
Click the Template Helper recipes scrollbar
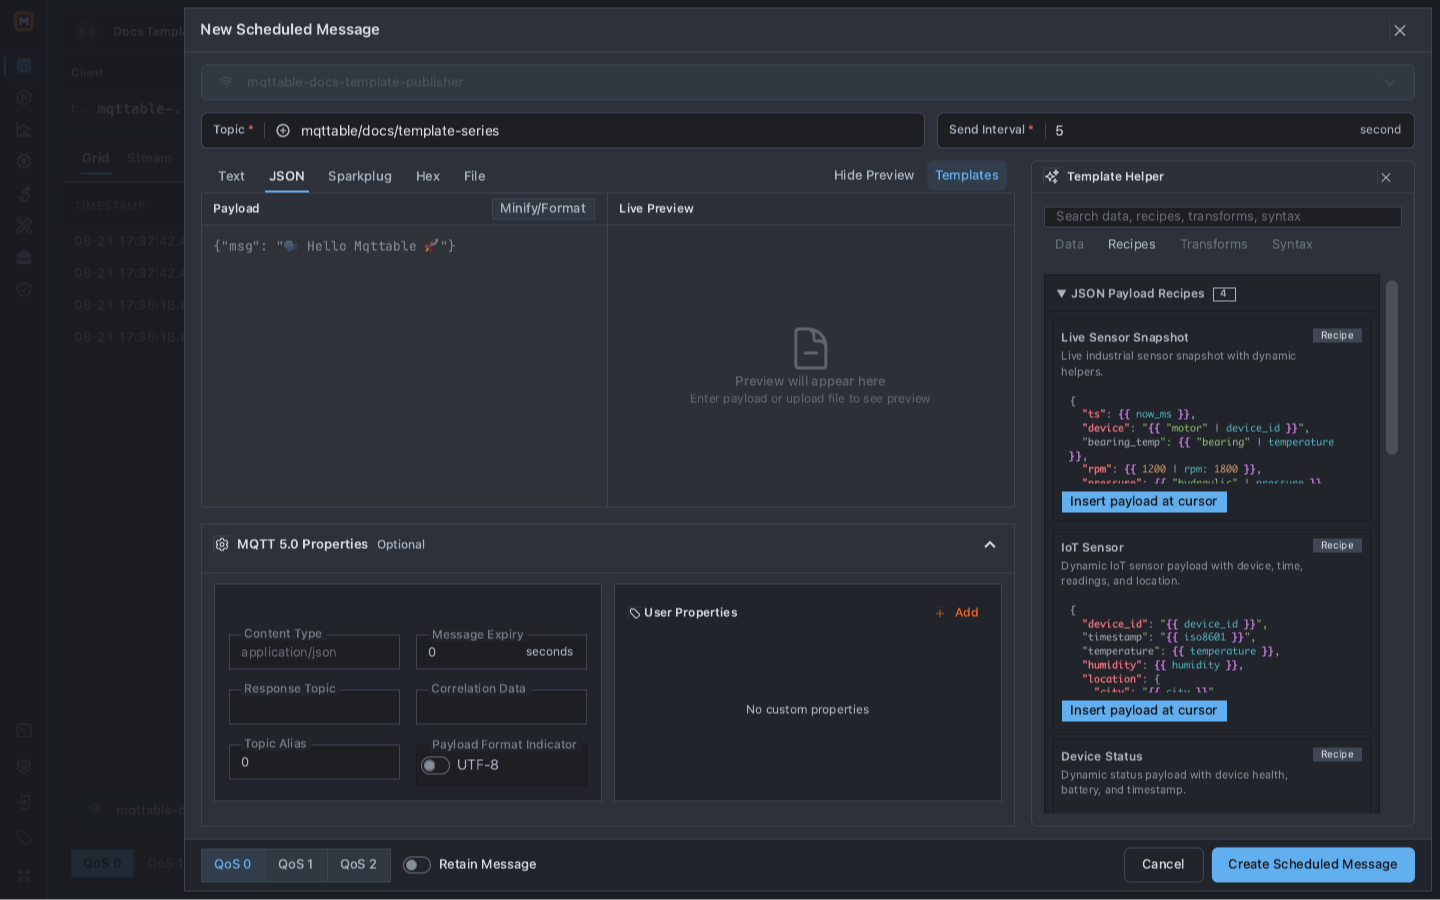[1392, 368]
